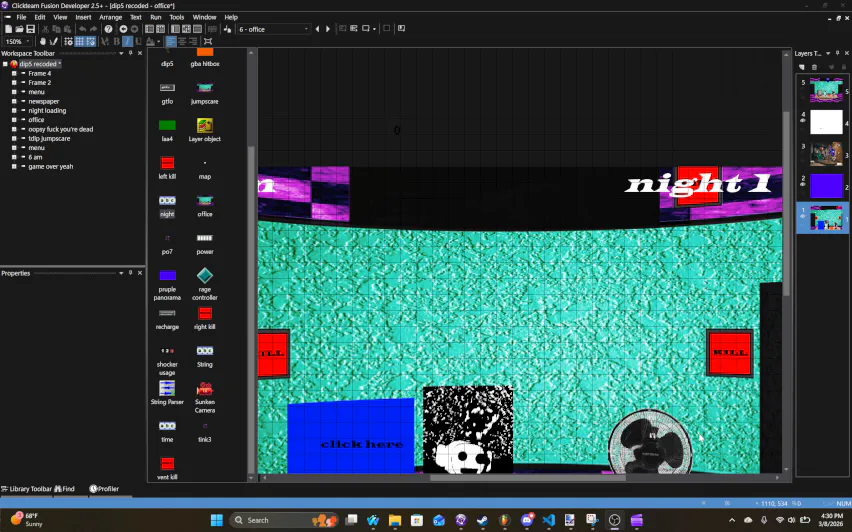Open the Window menu
This screenshot has width=852, height=532.
[204, 17]
